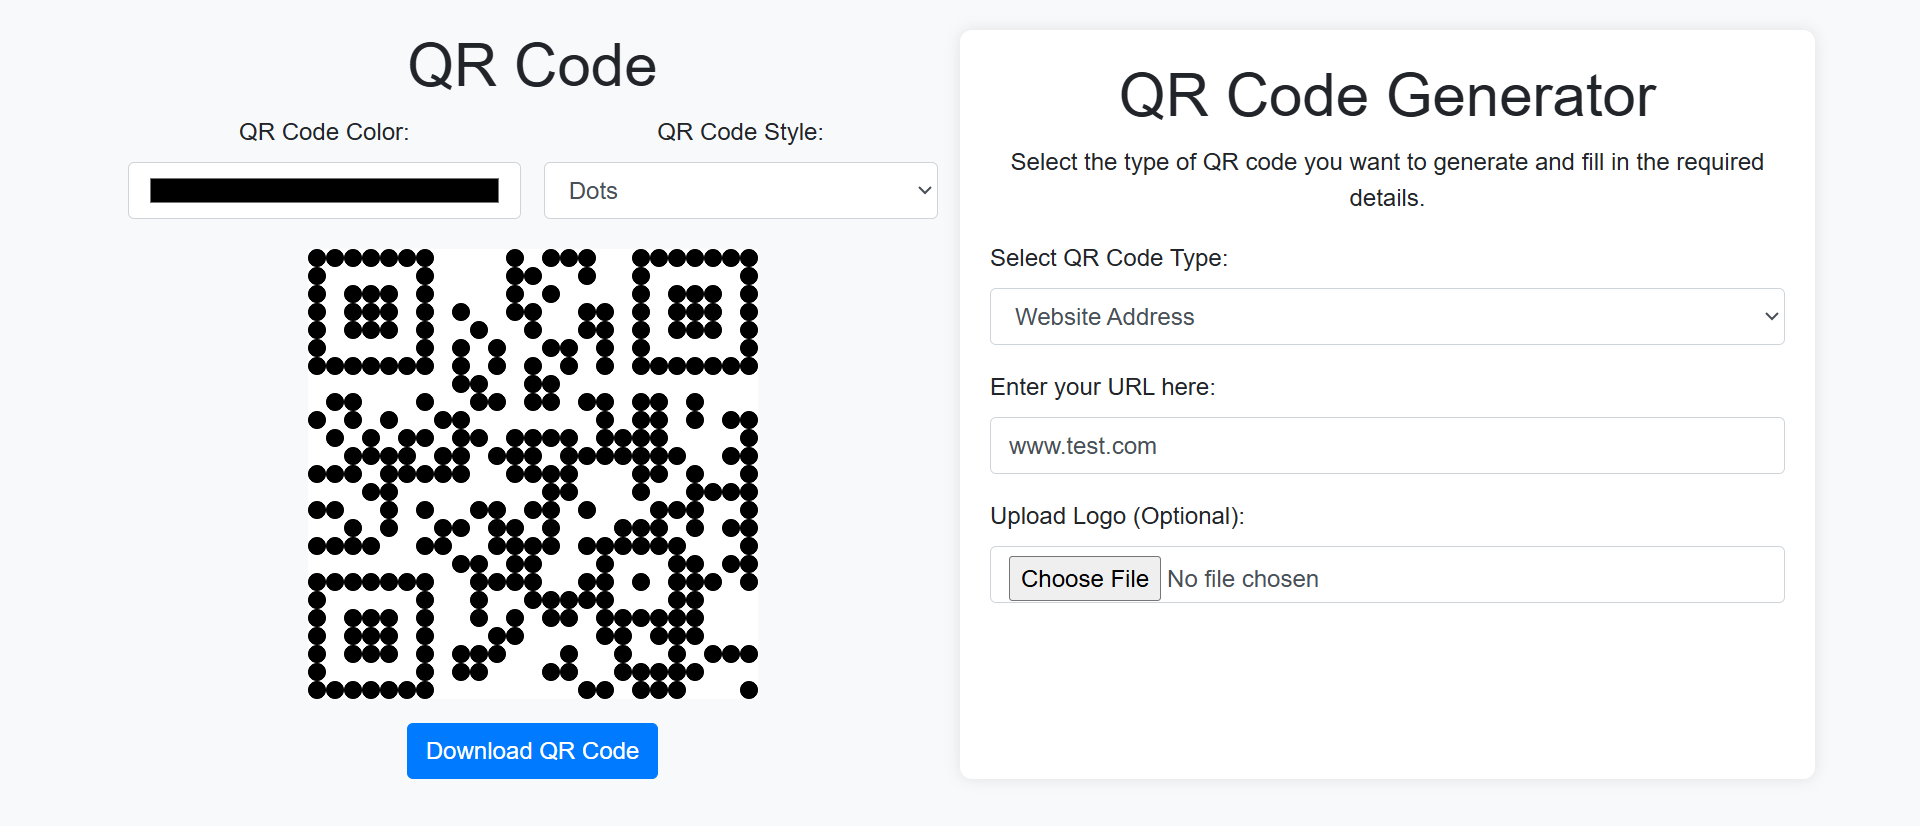The width and height of the screenshot is (1920, 826).
Task: Click the QR Code Style label
Action: coord(740,131)
